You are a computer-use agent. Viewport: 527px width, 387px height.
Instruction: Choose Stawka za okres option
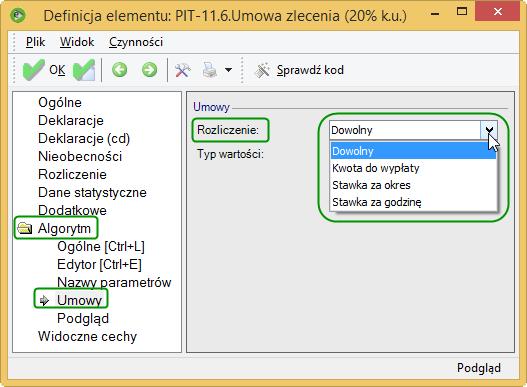[x=413, y=185]
